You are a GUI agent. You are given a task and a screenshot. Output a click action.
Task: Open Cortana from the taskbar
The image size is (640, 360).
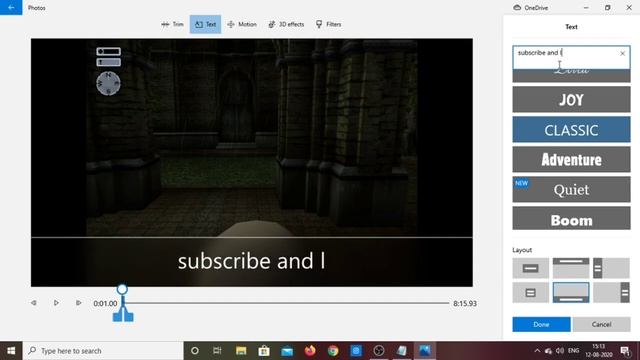click(195, 351)
